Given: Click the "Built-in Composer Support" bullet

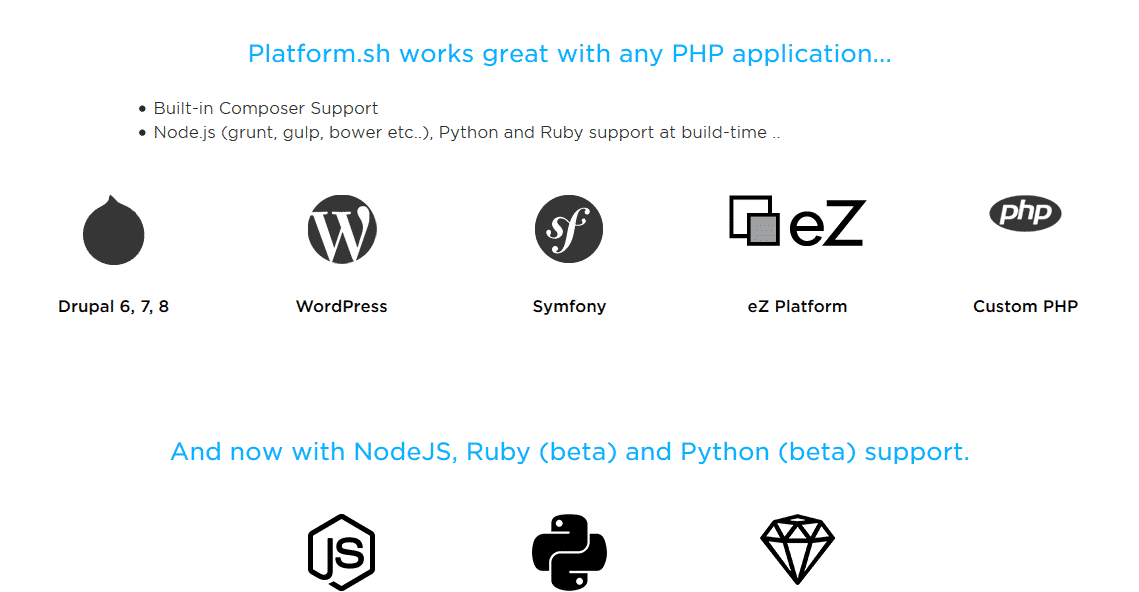Looking at the screenshot, I should click(x=265, y=108).
